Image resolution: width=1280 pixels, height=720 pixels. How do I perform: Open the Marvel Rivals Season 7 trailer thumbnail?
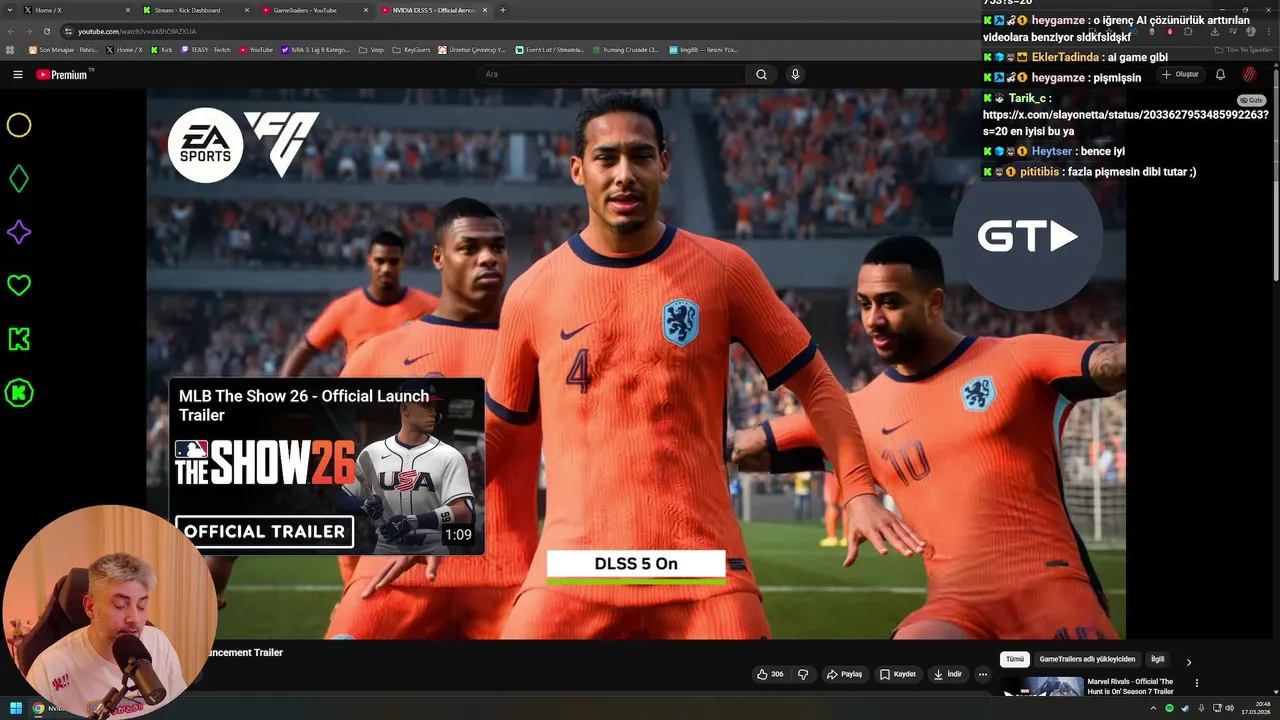coord(1043,686)
